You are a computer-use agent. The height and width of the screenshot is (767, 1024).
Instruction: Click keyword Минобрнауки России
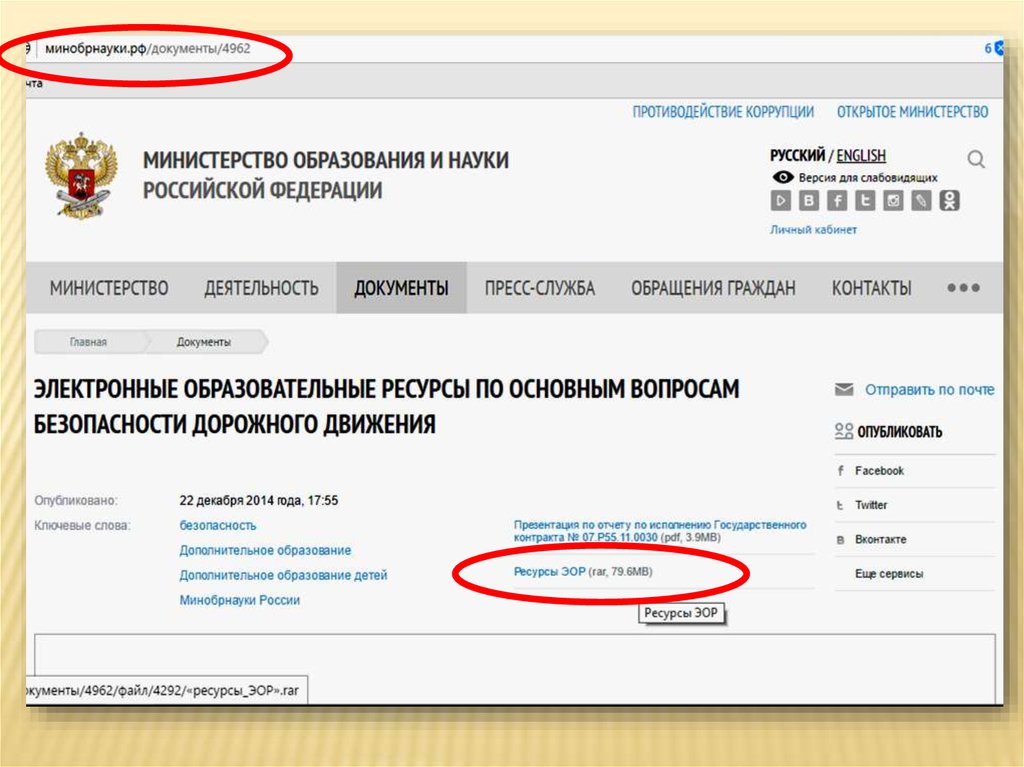(240, 600)
